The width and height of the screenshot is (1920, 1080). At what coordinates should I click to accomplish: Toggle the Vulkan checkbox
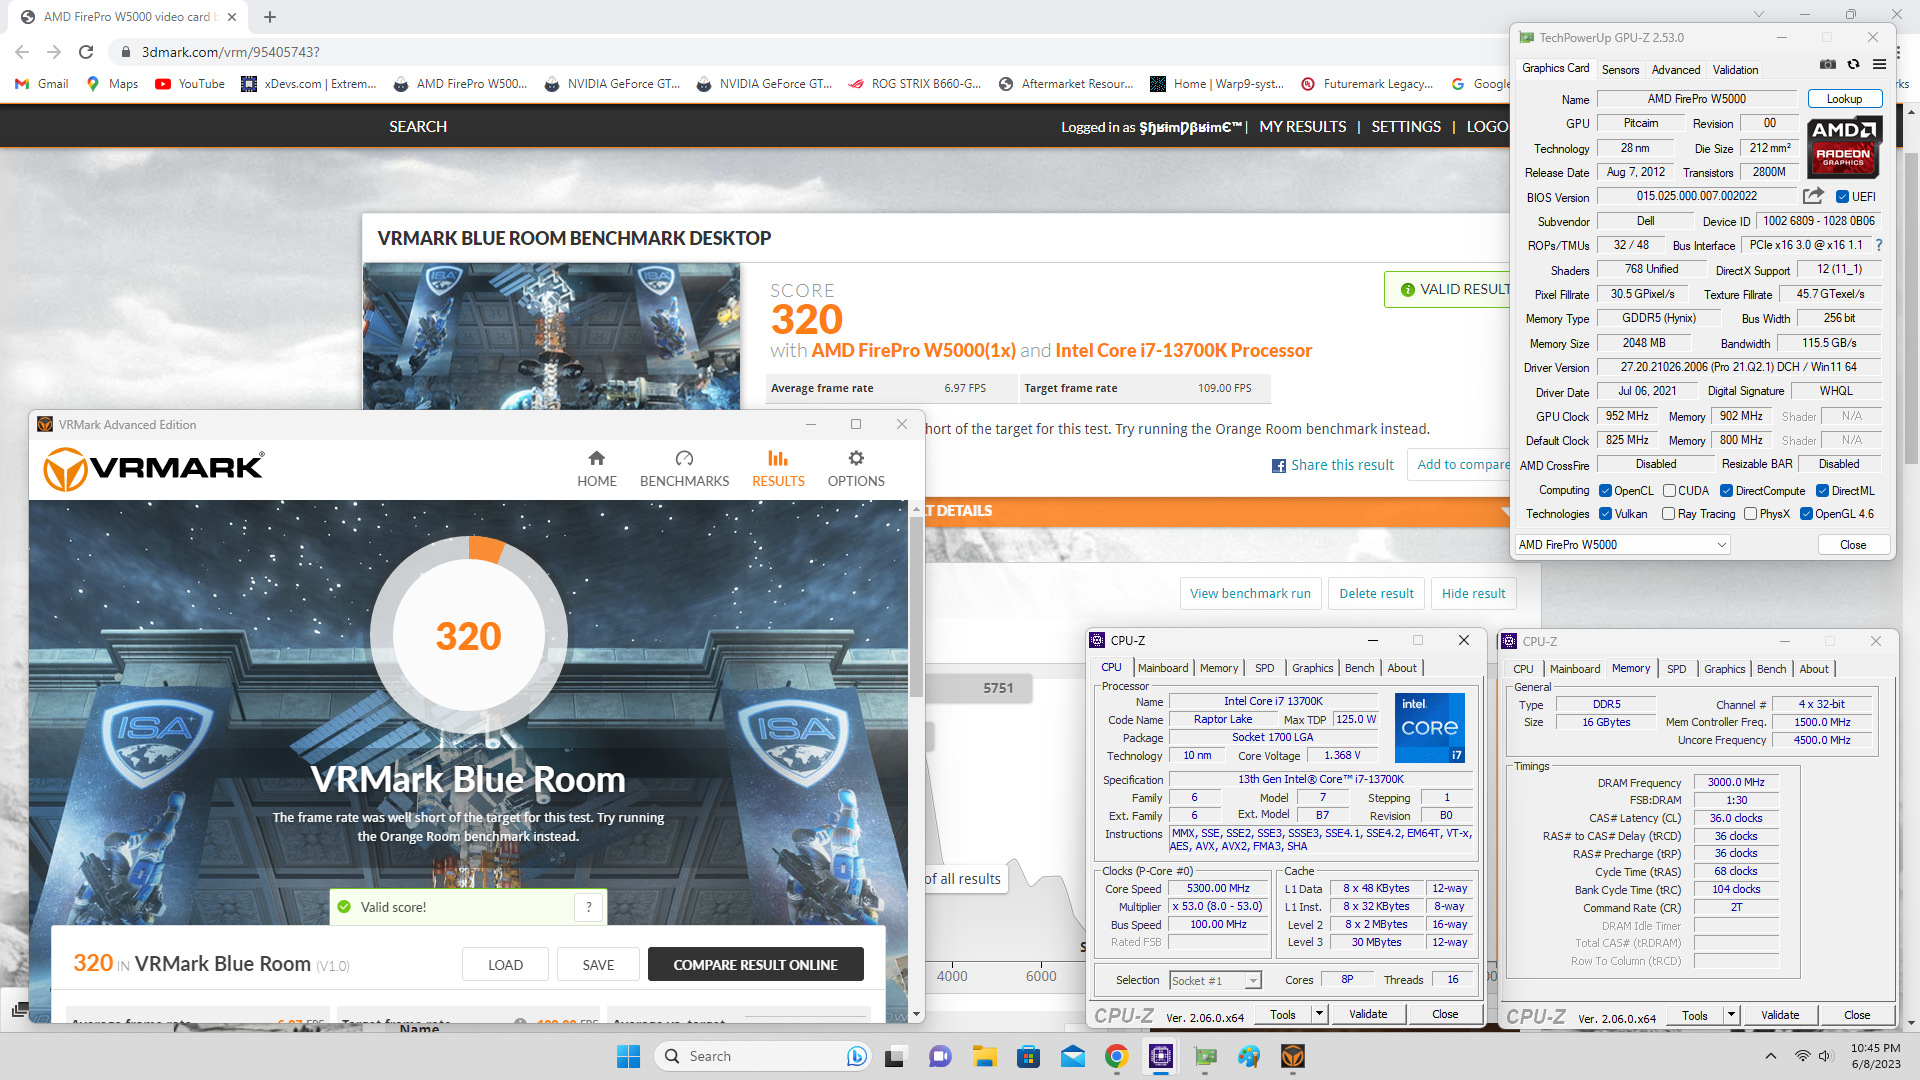point(1605,514)
